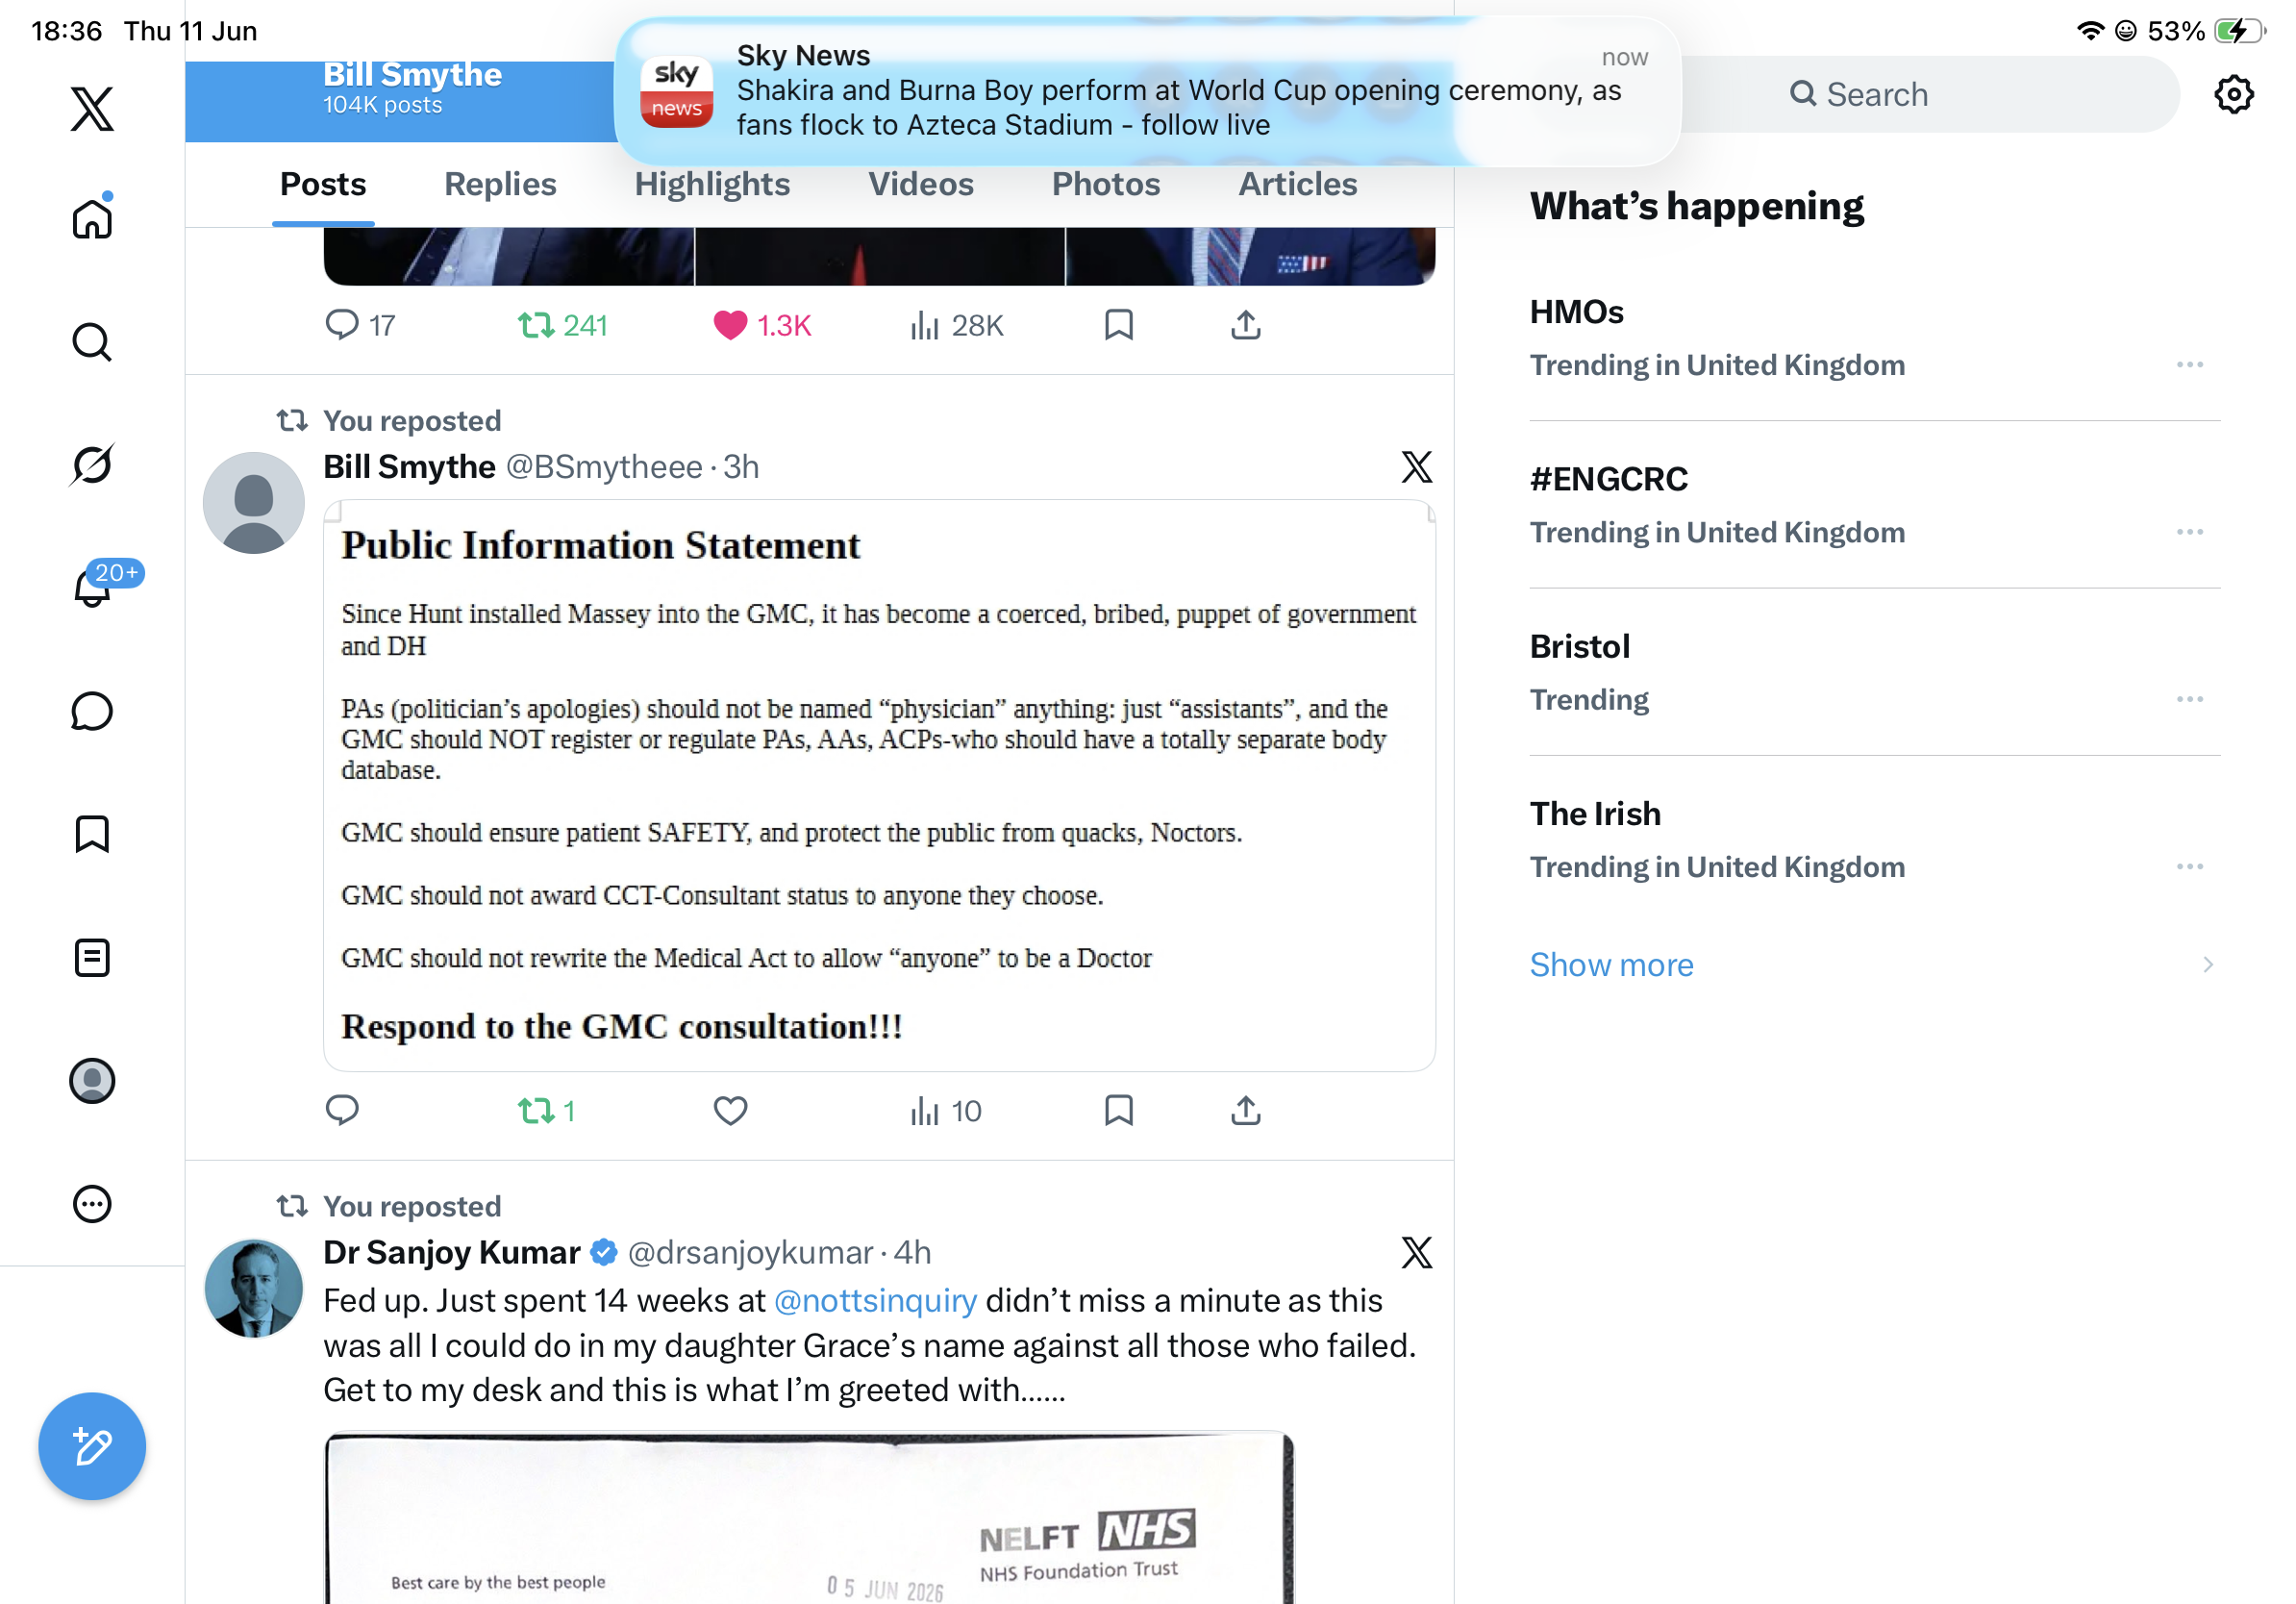Switch to the Highlights tab

coord(712,184)
